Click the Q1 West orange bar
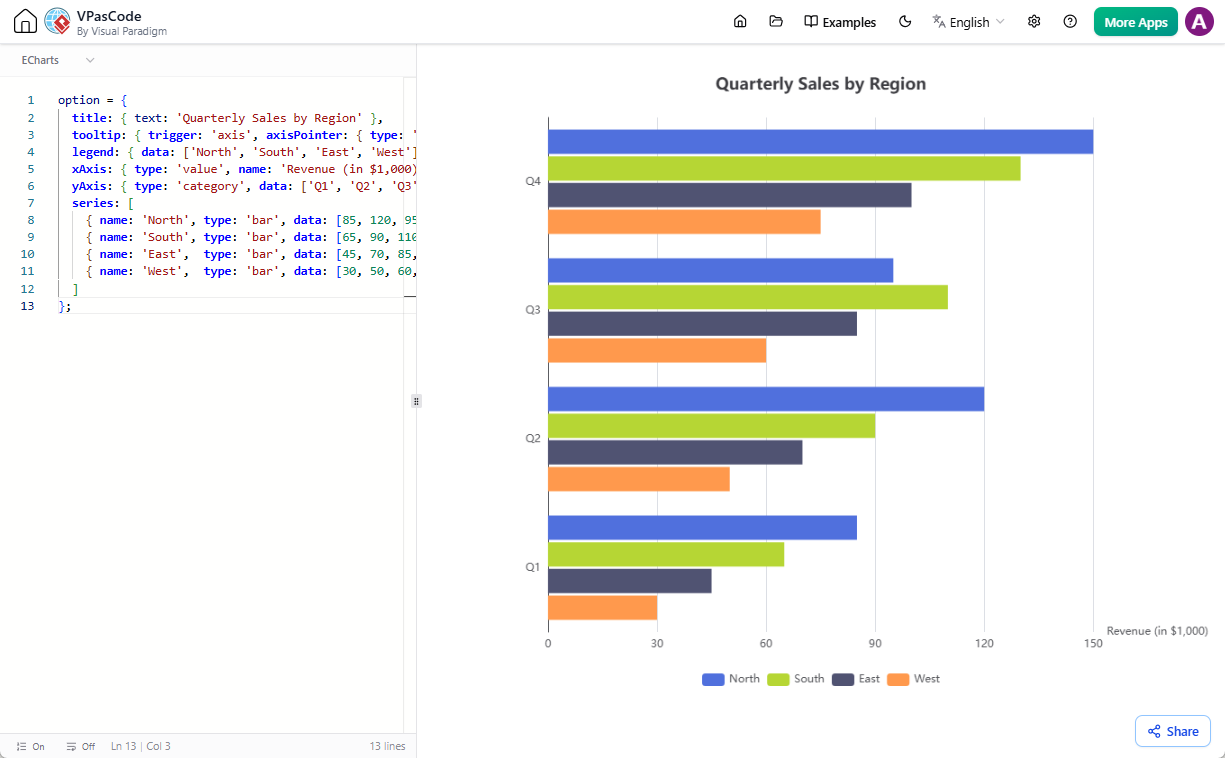 tap(602, 608)
